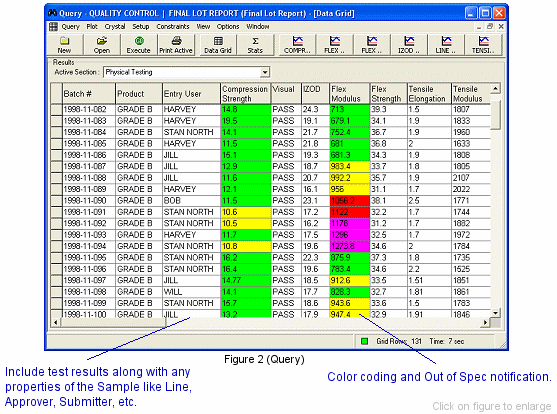Open the Setup menu
The width and height of the screenshot is (557, 414).
(x=141, y=27)
